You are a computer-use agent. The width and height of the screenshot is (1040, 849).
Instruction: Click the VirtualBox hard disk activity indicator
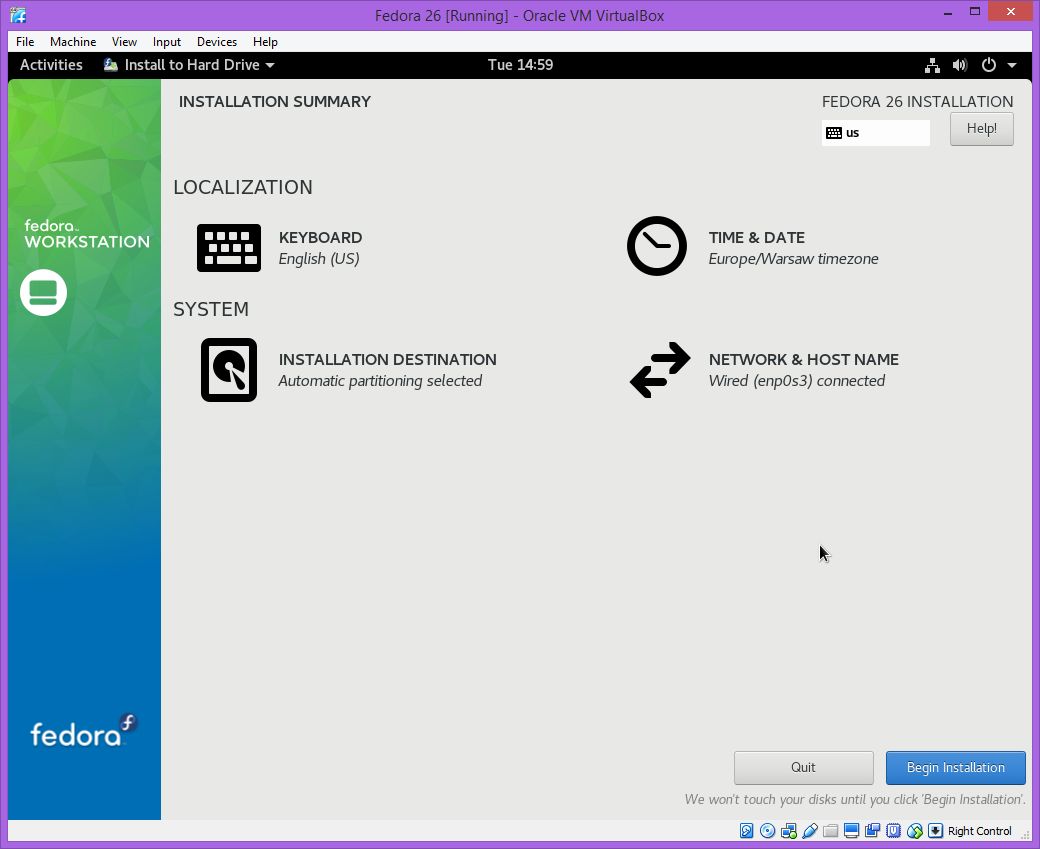click(x=746, y=830)
